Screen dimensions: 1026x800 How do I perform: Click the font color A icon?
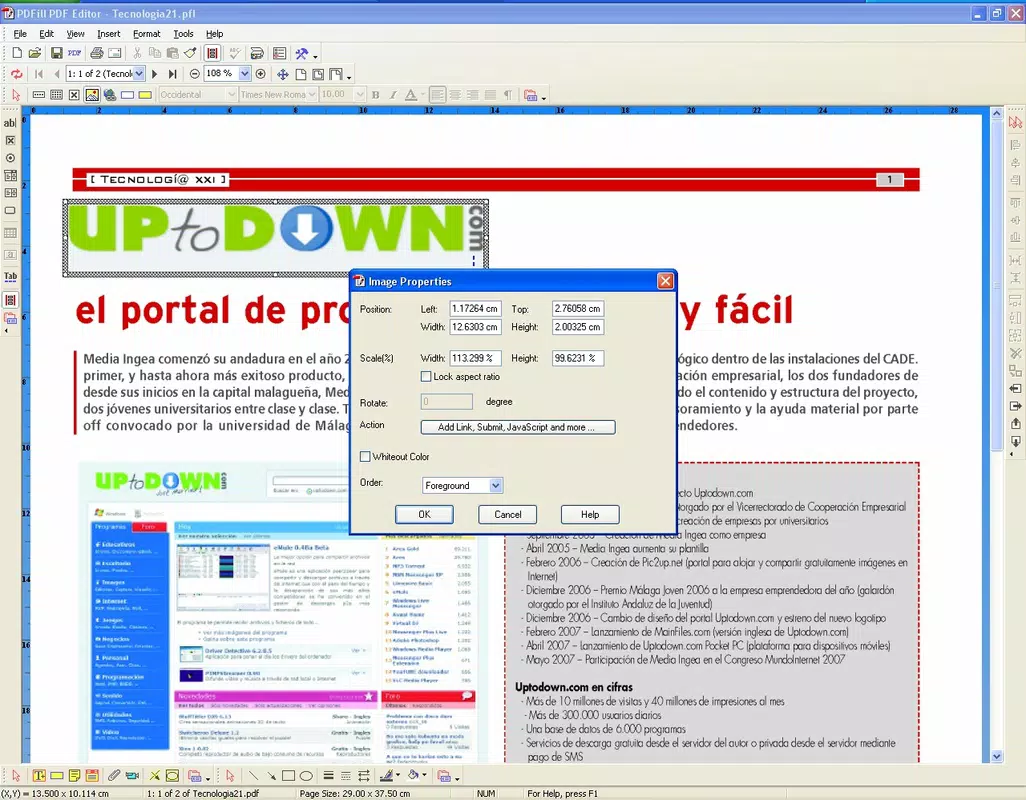(410, 95)
